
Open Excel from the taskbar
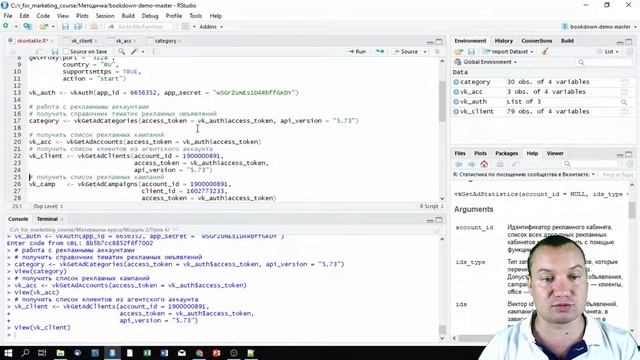[x=147, y=353]
